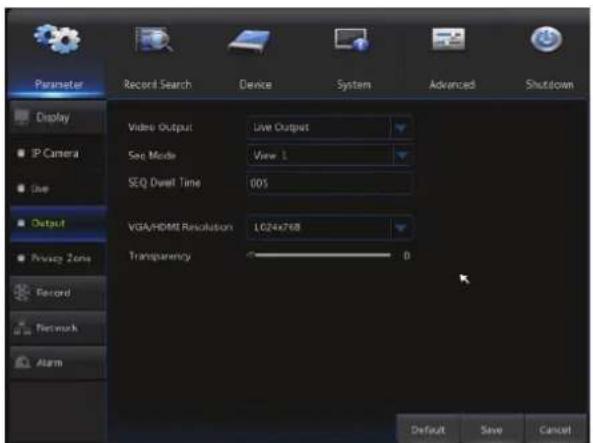Click the Display monitor icon in sidebar
The height and width of the screenshot is (443, 593).
tap(22, 117)
